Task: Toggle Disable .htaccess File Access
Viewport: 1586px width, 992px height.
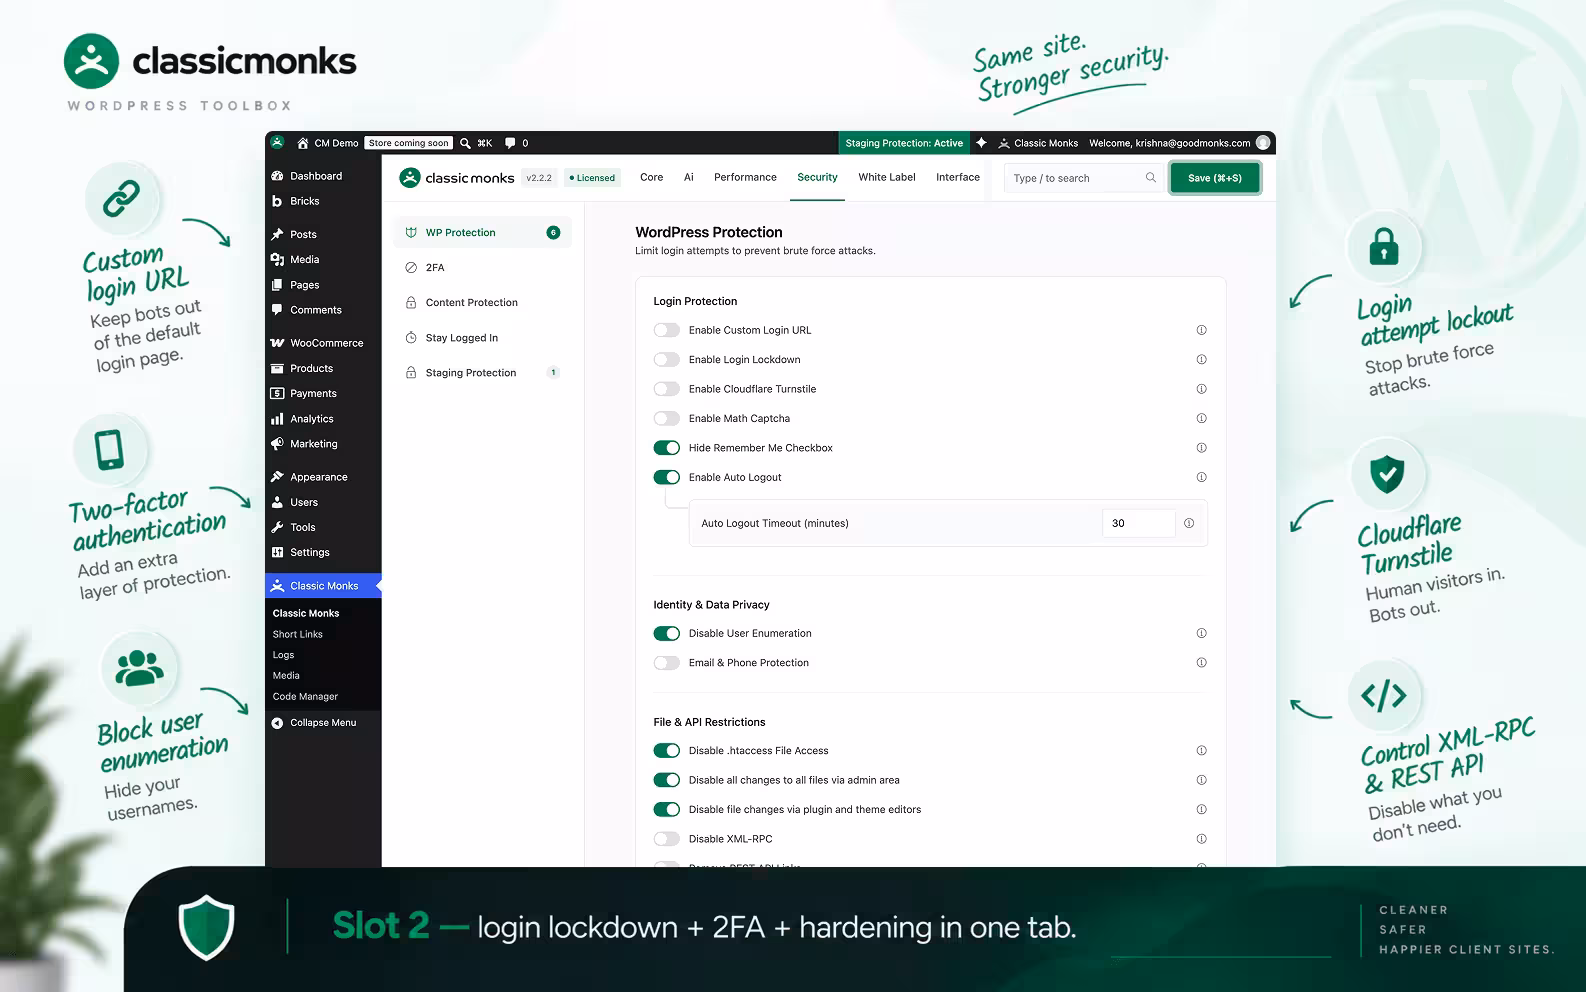Action: tap(667, 751)
